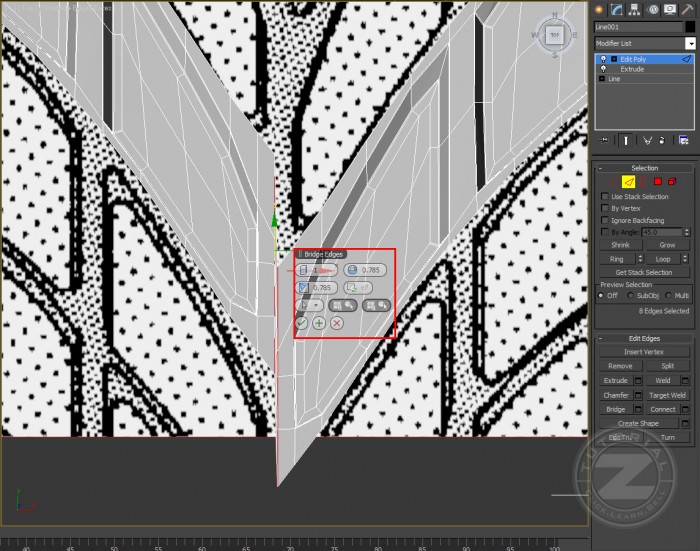Toggle Ignore Backfacing checkbox

[x=604, y=220]
